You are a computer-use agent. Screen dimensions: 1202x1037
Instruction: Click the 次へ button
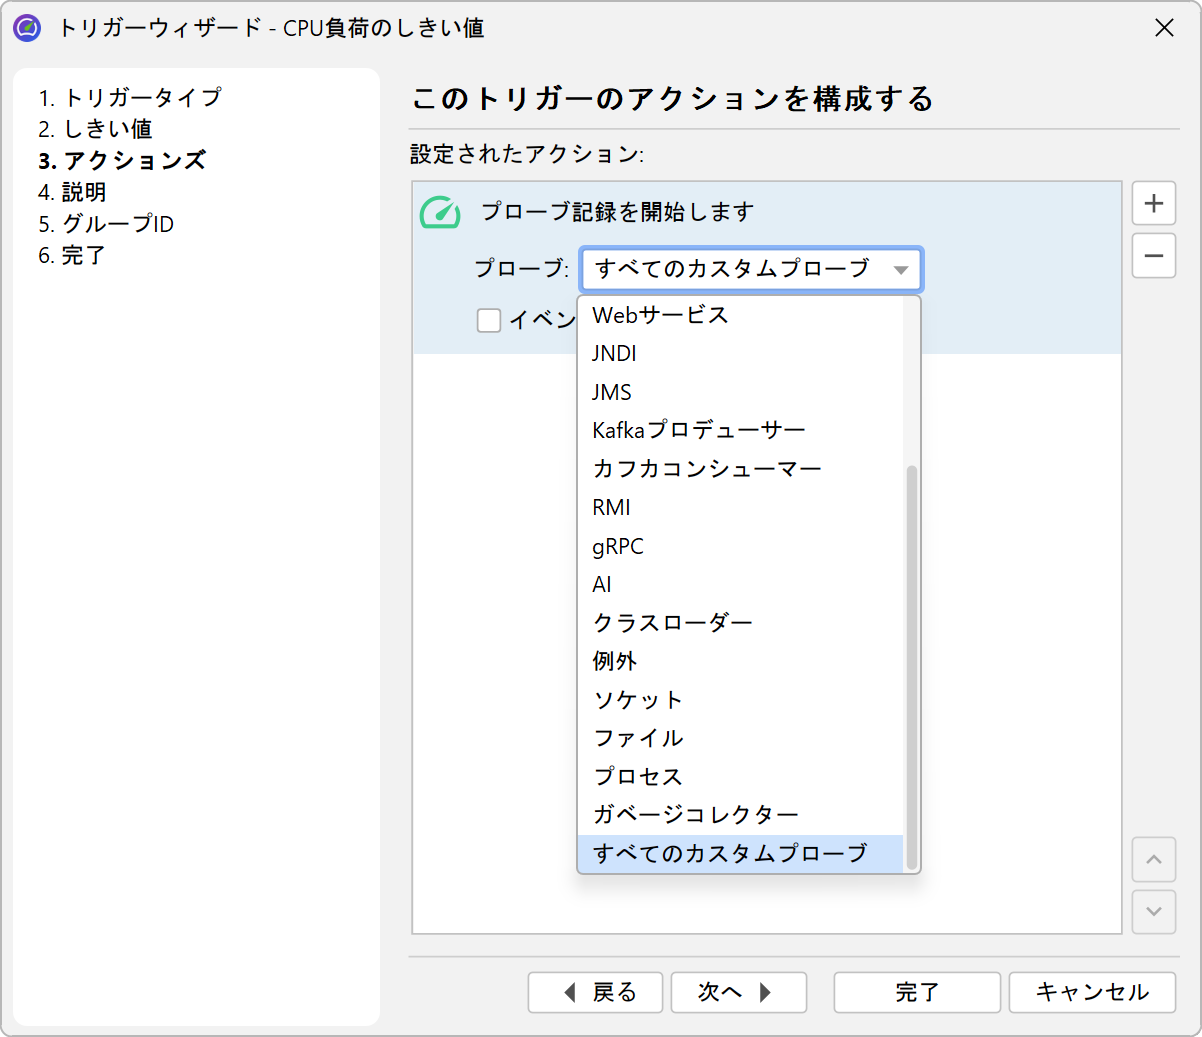coord(738,992)
